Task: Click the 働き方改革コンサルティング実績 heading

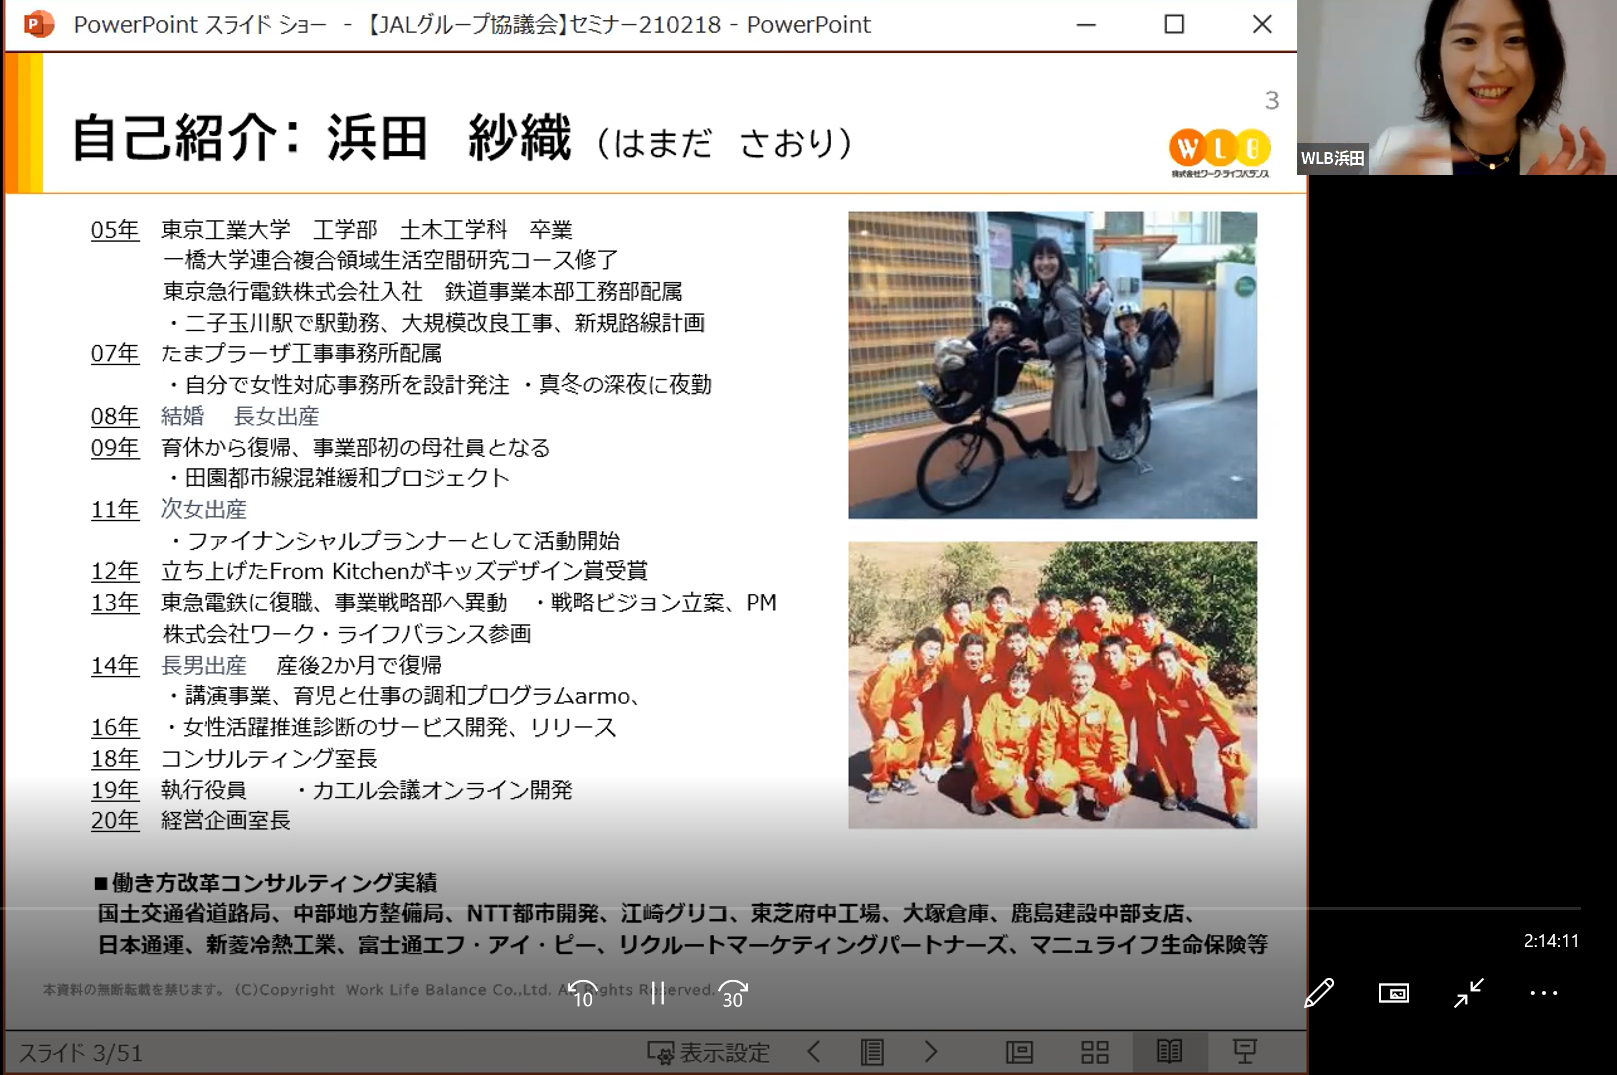Action: 265,883
